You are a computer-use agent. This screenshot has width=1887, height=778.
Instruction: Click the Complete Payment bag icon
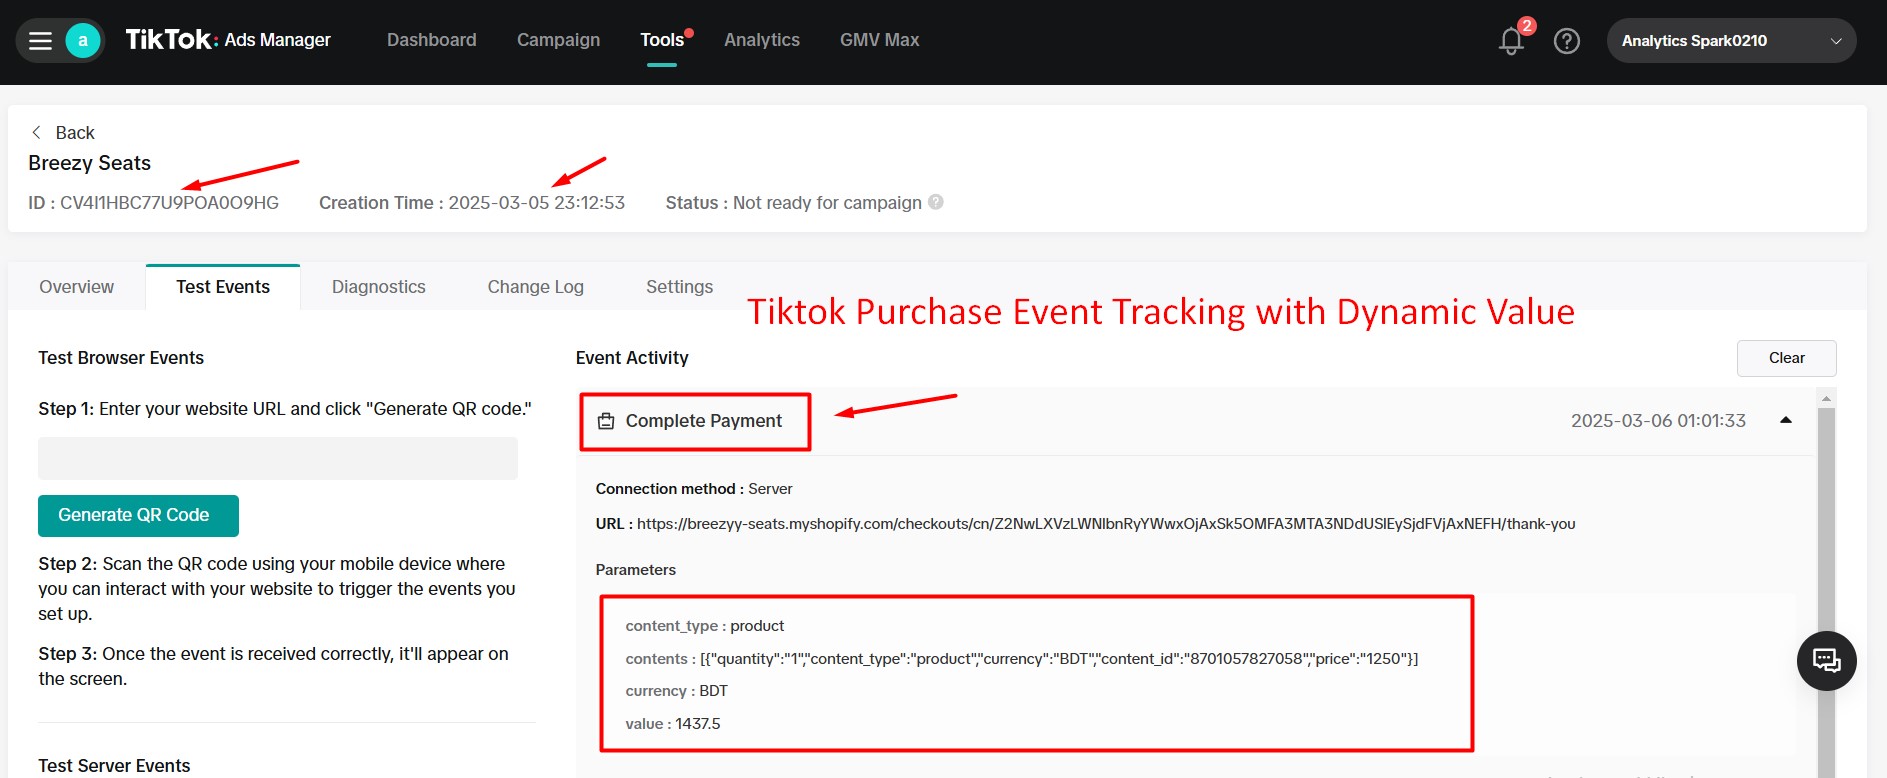[606, 421]
